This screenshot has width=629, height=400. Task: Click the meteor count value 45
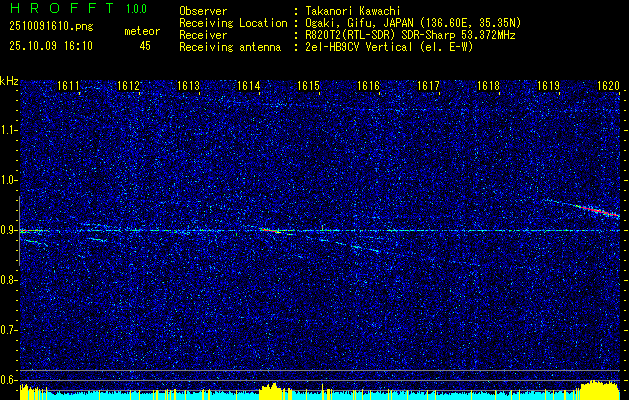pos(145,46)
